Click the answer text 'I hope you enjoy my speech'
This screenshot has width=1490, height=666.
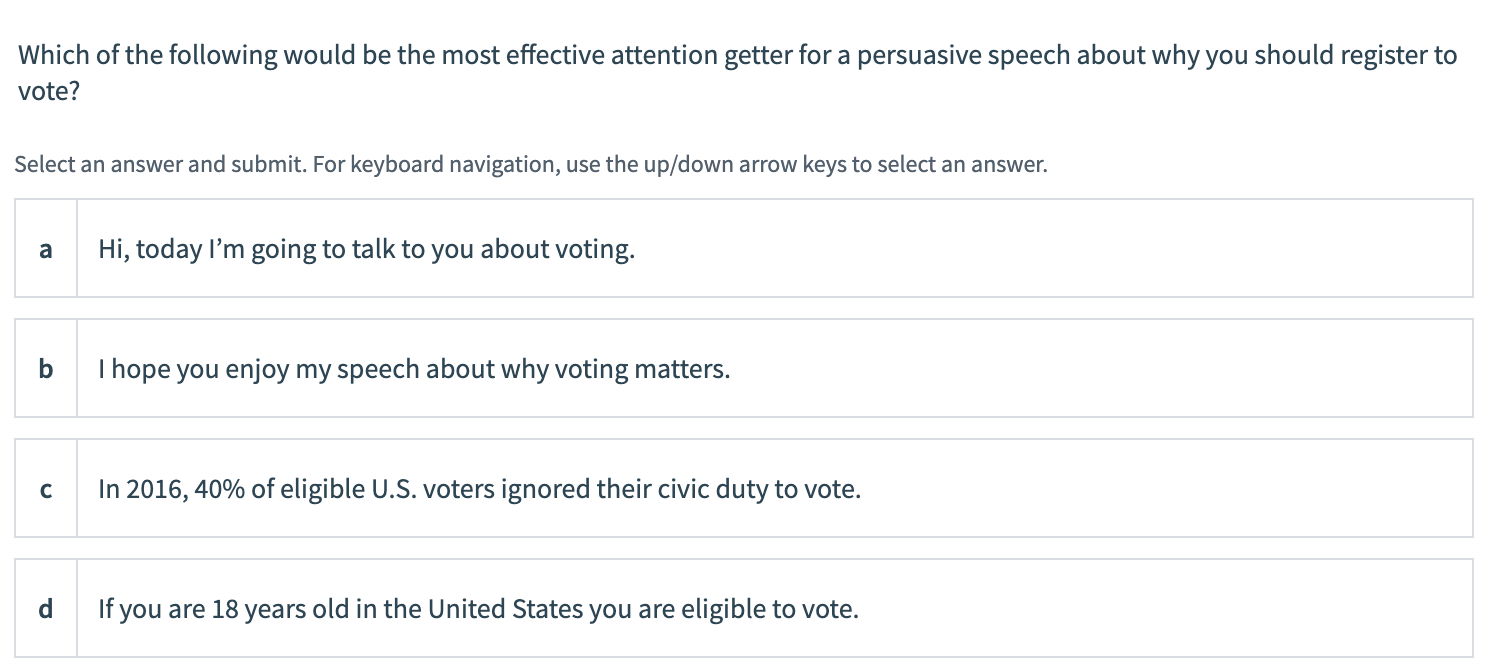coord(414,368)
